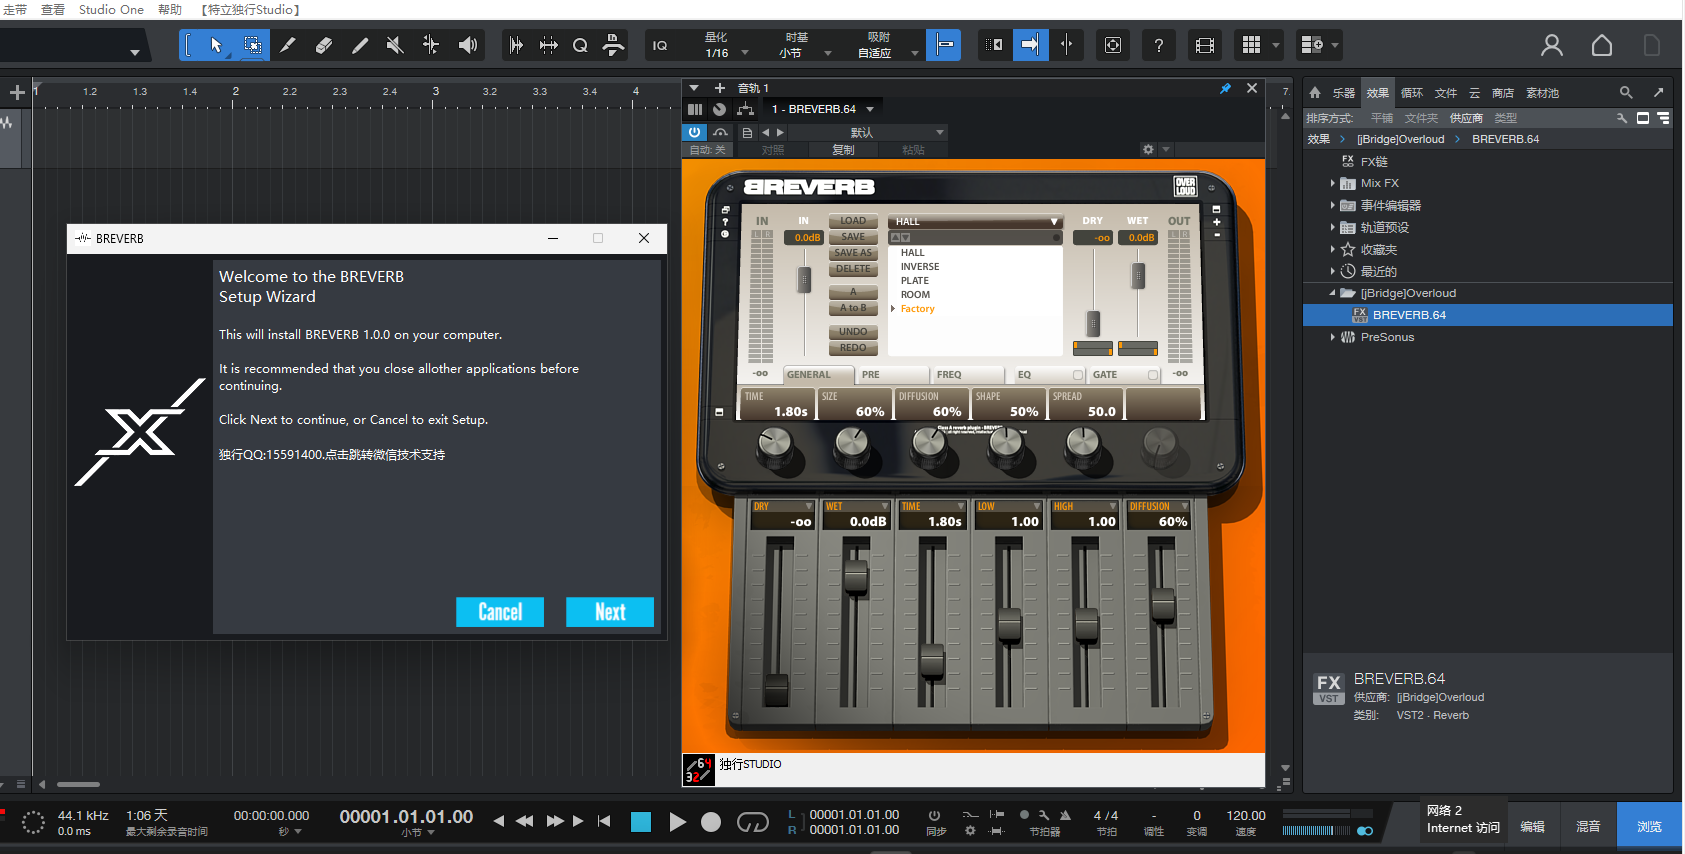Switch to the 乐器 (Instruments) browser tab

(1343, 93)
